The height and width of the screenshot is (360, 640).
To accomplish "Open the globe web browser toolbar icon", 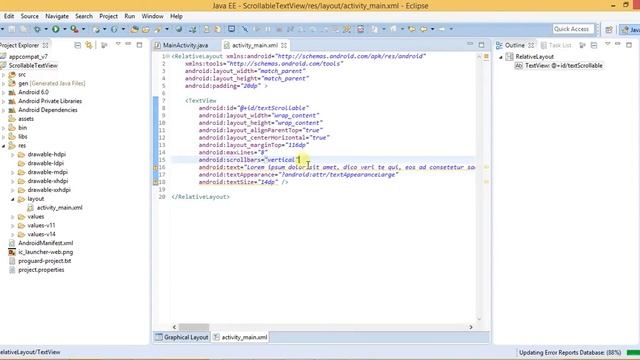I will click(x=179, y=29).
